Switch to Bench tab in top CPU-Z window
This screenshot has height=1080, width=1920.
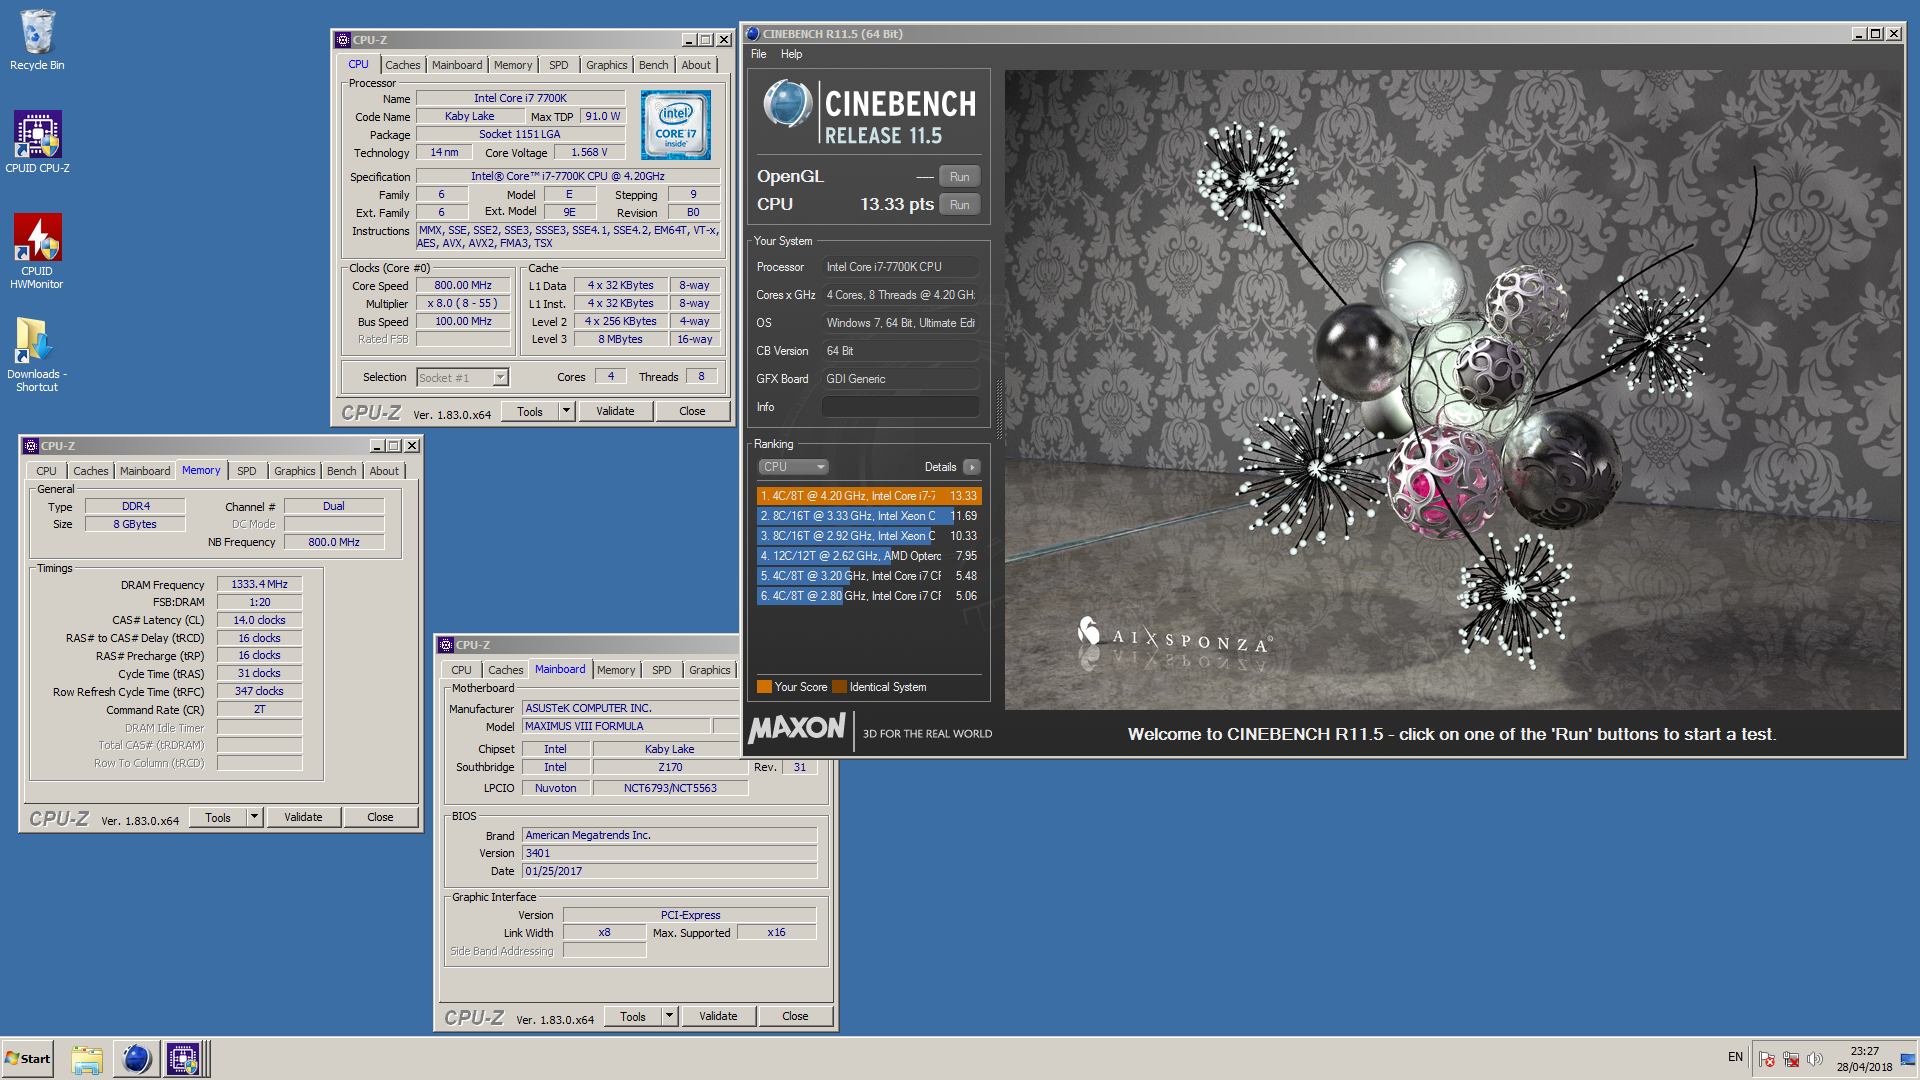653,65
